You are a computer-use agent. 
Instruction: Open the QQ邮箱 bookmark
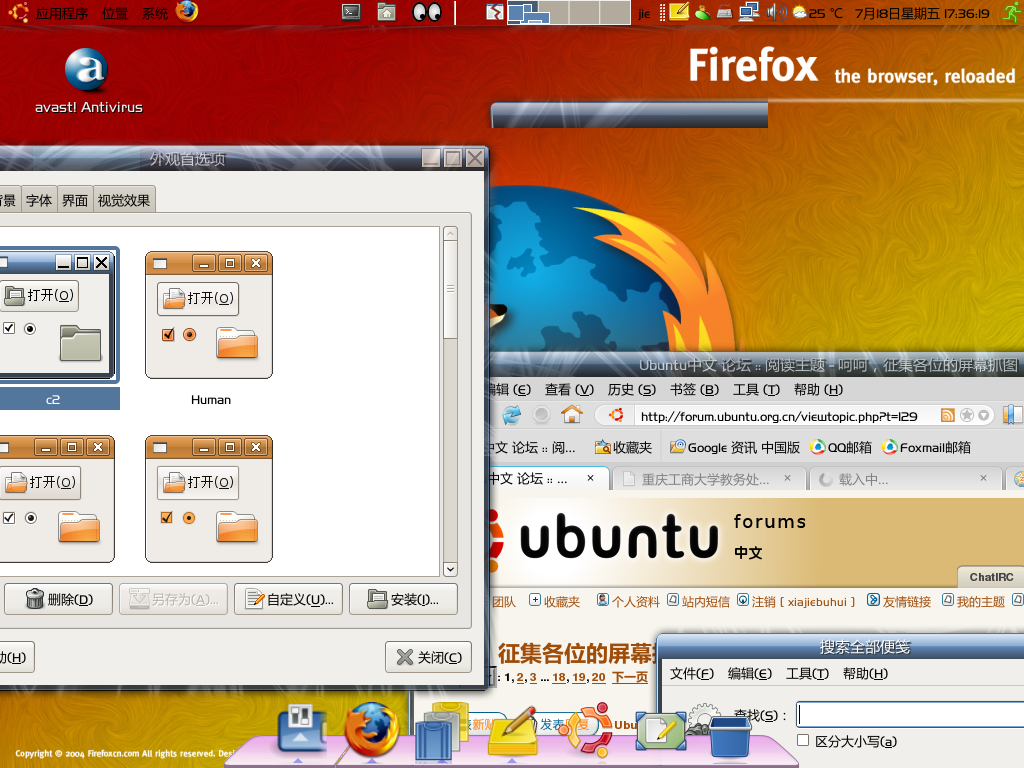(x=841, y=447)
